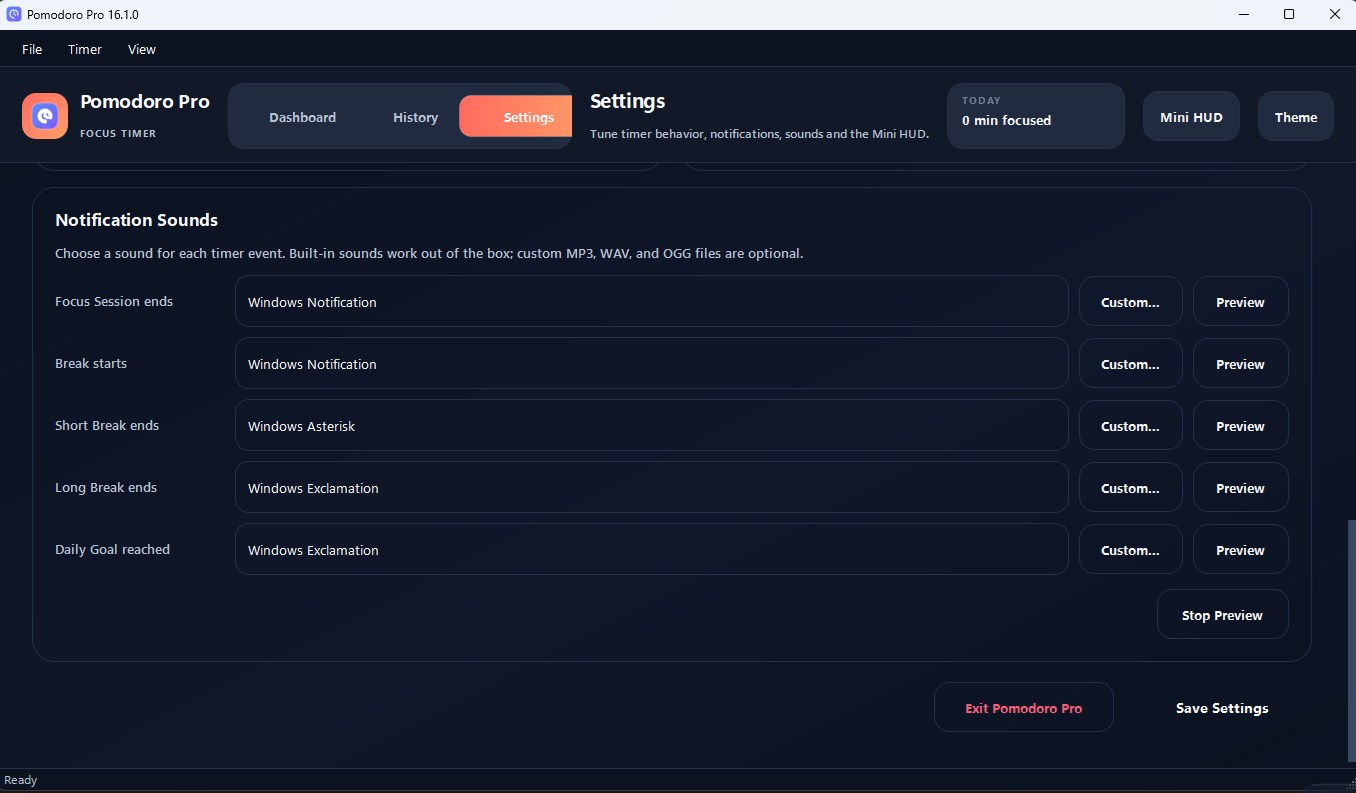Click the "Break starts" label
The height and width of the screenshot is (793, 1356).
tap(91, 364)
